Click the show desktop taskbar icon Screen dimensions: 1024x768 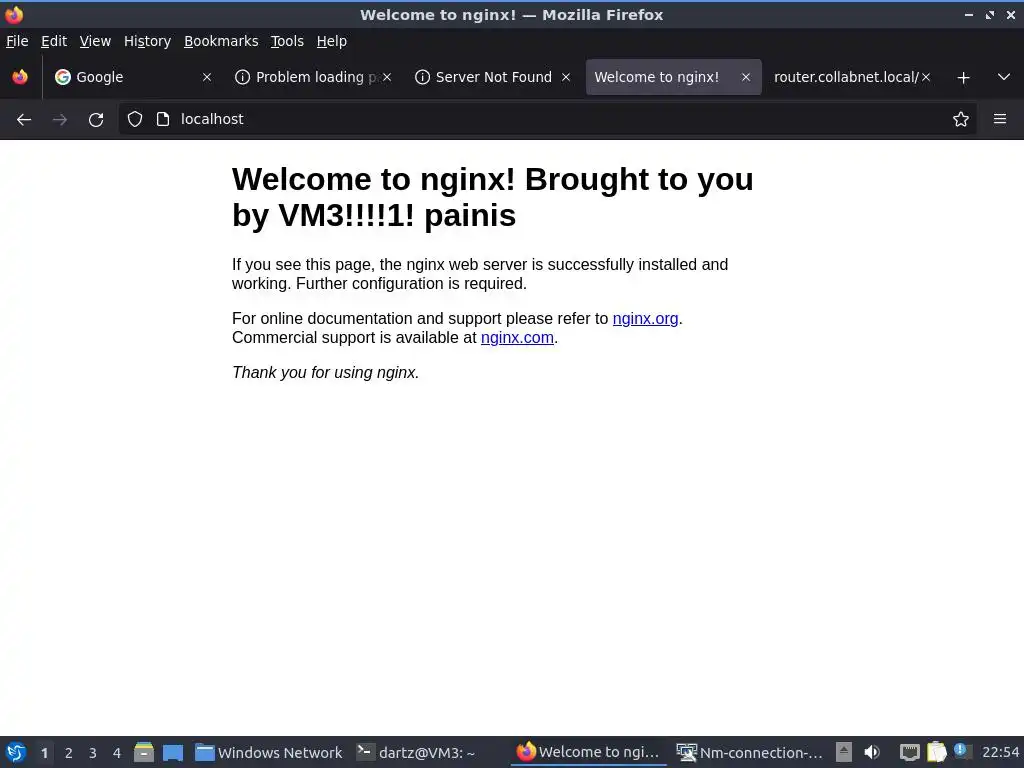tap(173, 753)
